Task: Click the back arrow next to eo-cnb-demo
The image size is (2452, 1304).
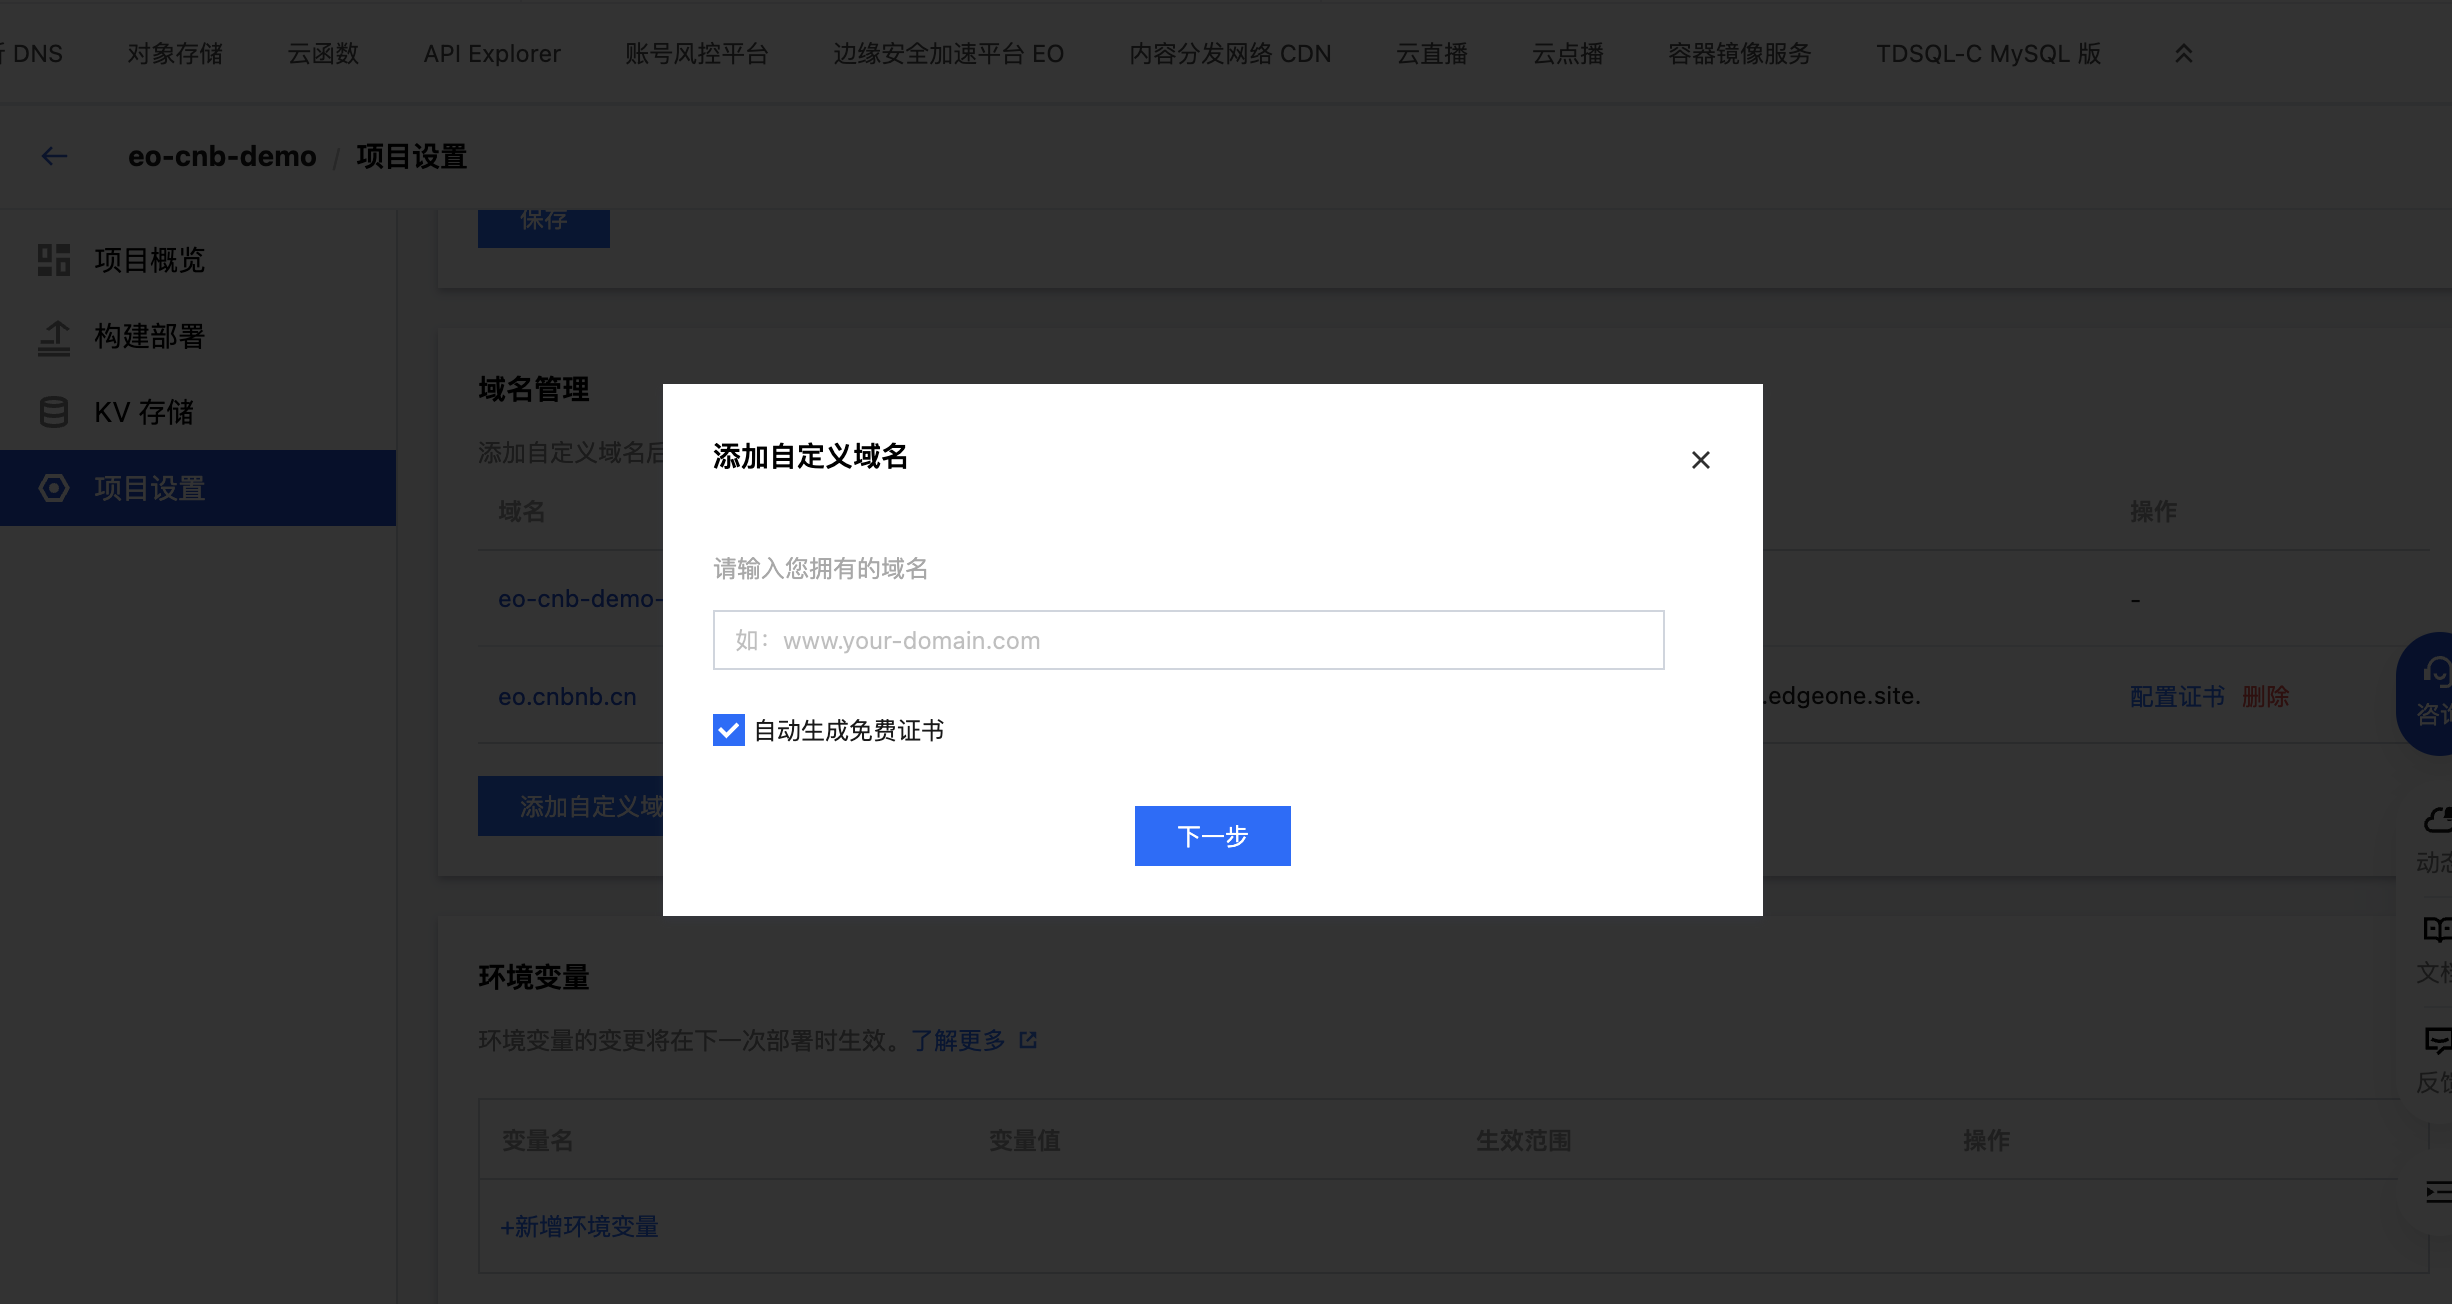Action: [x=54, y=156]
